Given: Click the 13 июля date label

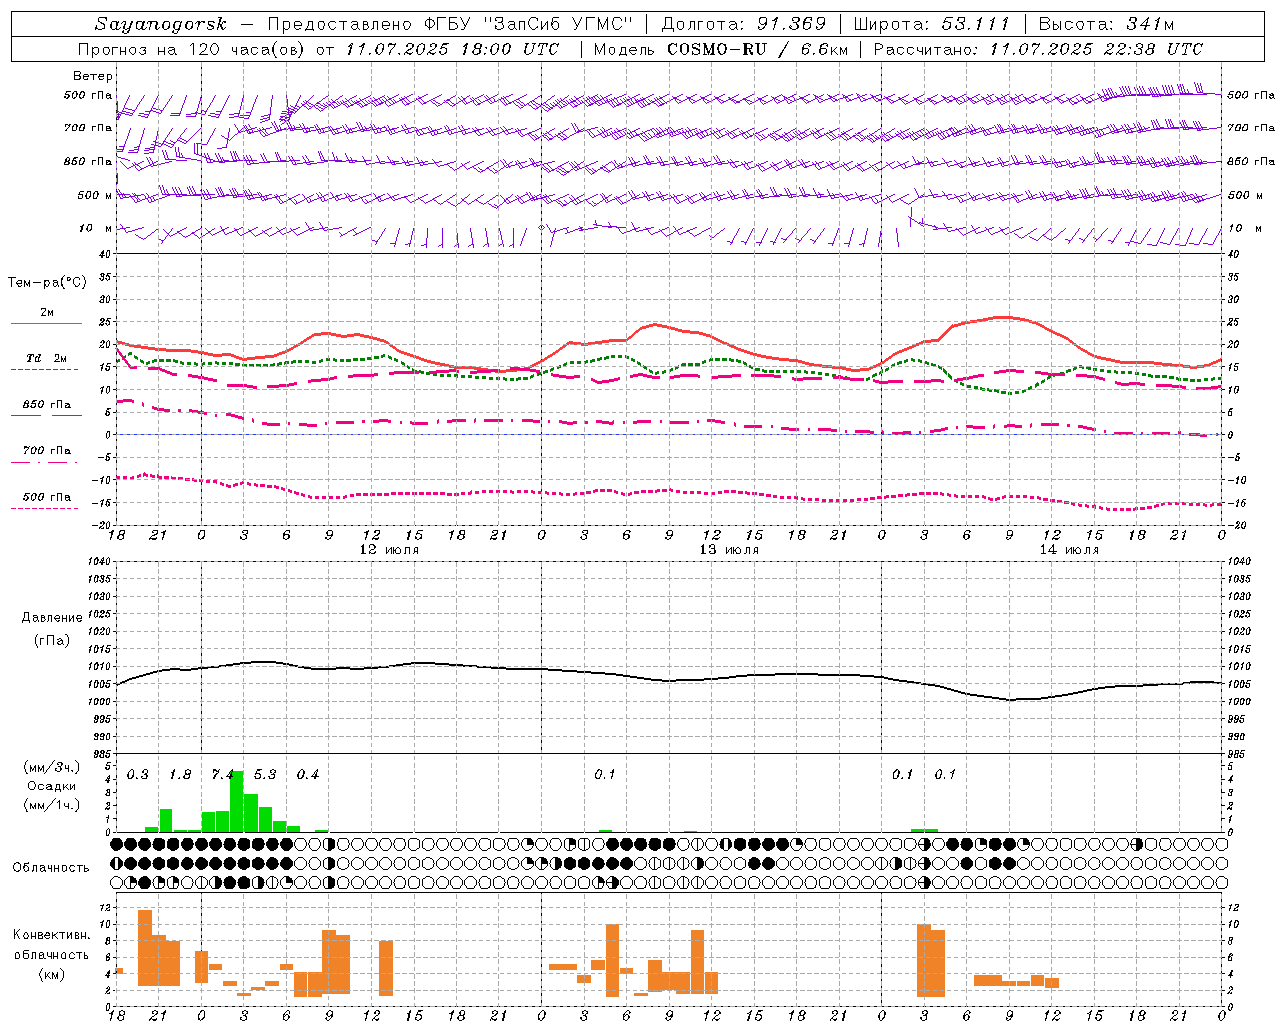Looking at the screenshot, I should click(729, 550).
